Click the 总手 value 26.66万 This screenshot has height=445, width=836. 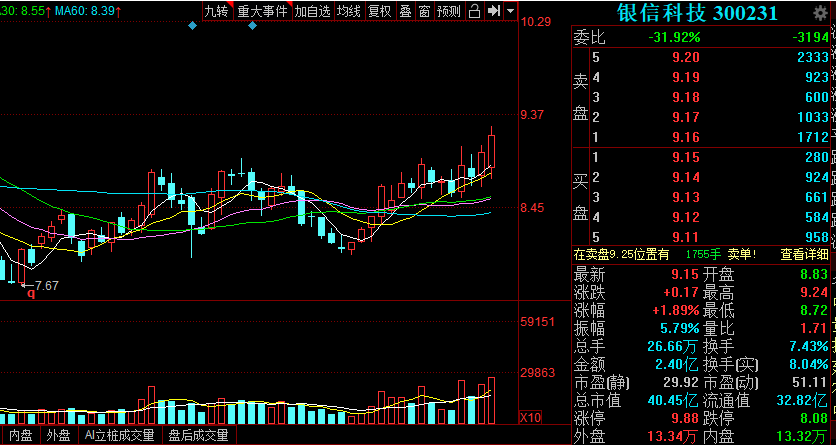pyautogui.click(x=673, y=346)
